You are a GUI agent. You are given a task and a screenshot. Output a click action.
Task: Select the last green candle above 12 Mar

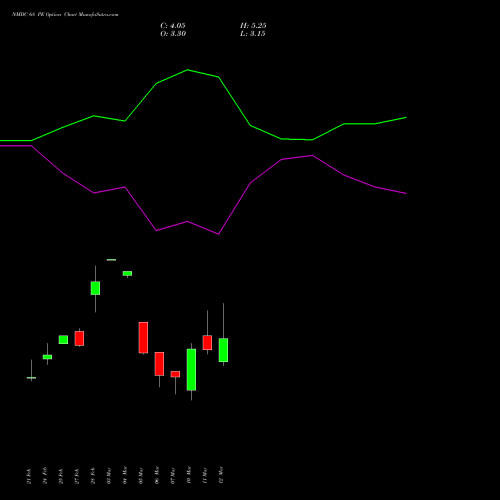(223, 350)
